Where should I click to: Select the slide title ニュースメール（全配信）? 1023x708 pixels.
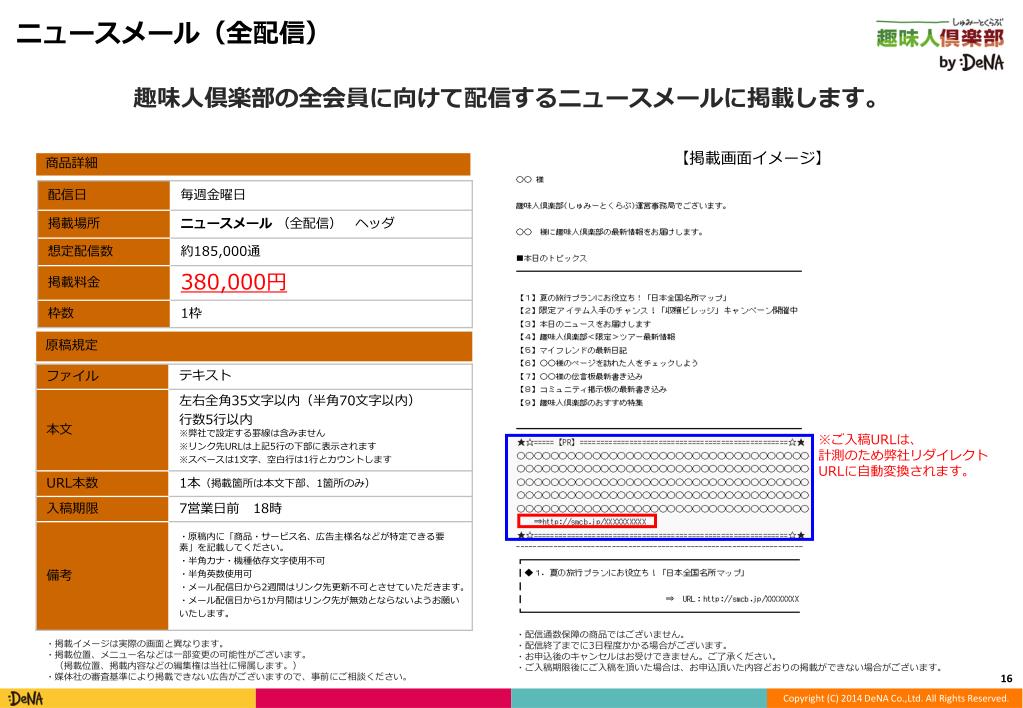(x=166, y=34)
